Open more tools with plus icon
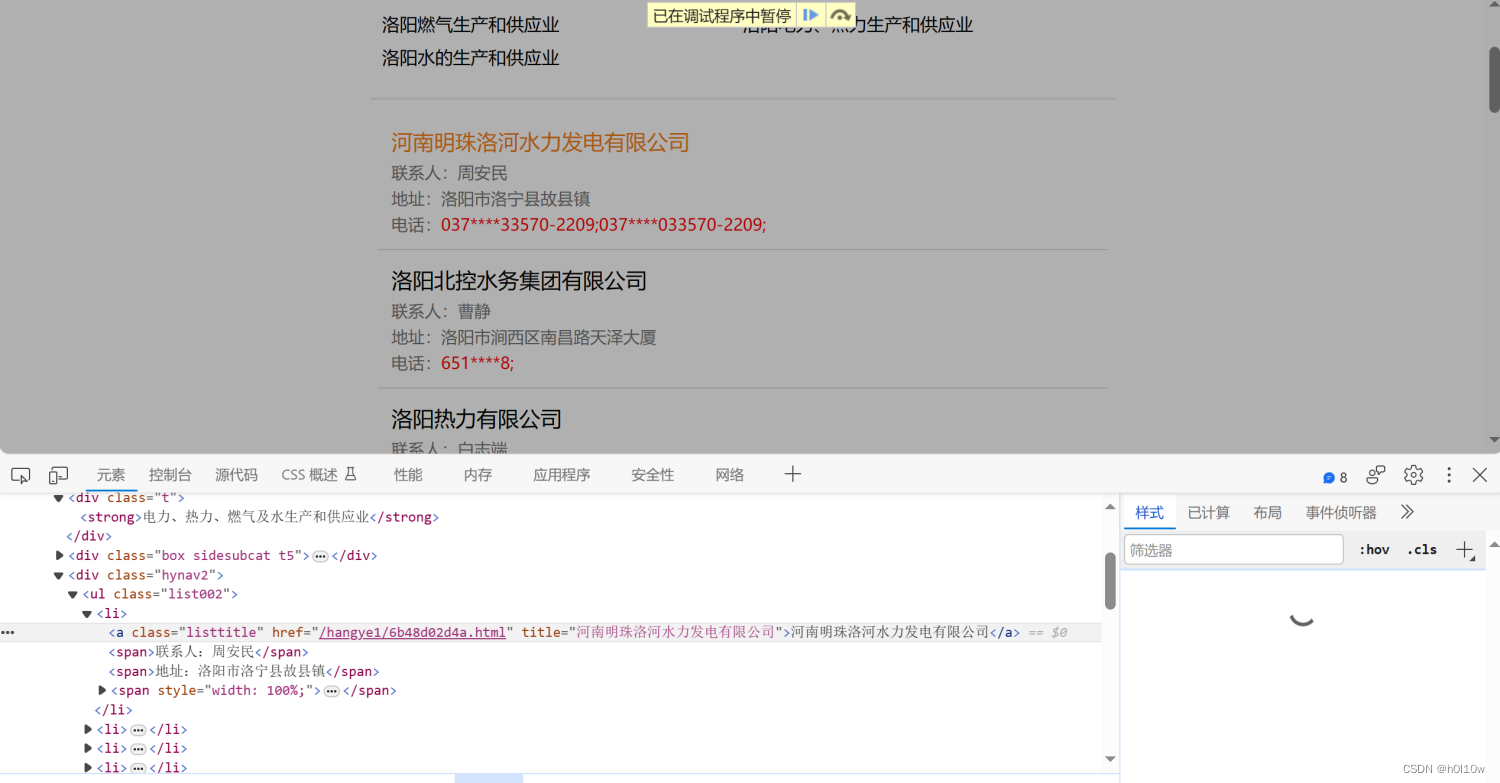 pos(793,474)
